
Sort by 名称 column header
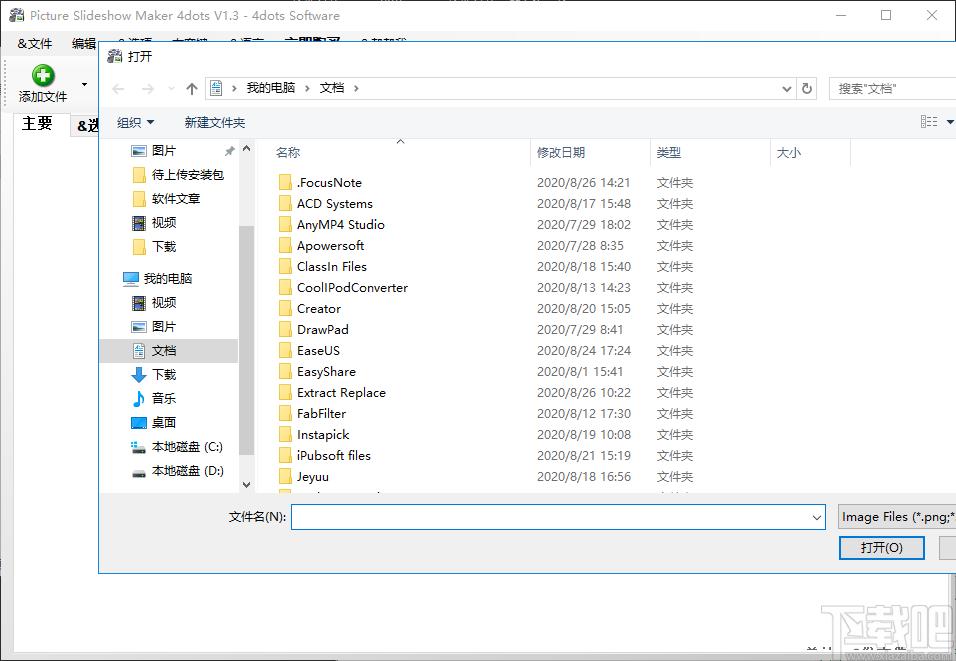(288, 152)
